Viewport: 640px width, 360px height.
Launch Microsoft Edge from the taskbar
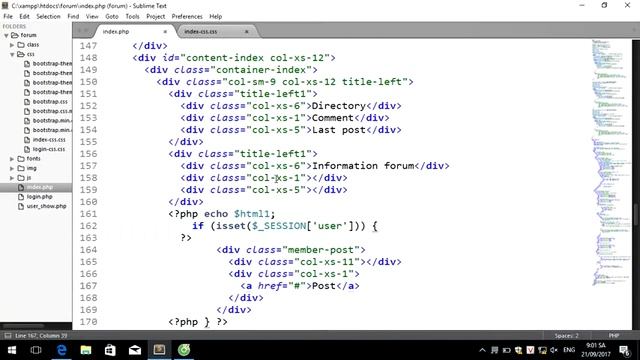[x=61, y=350]
